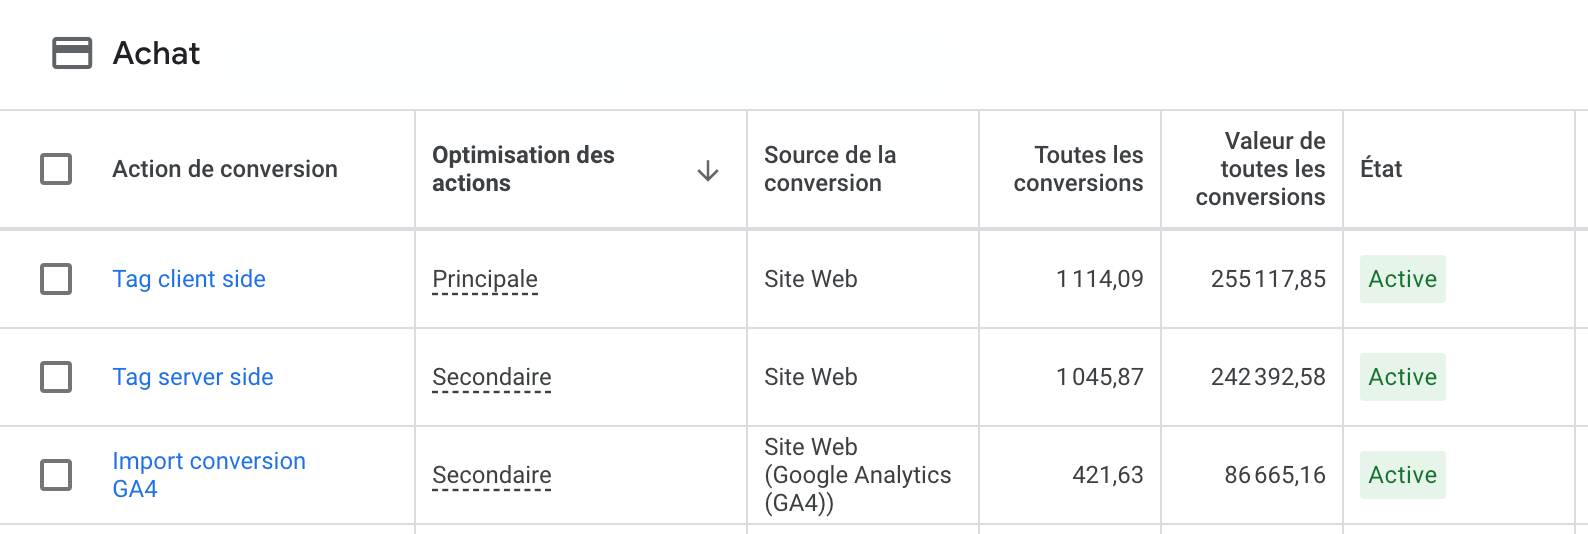Click the Achat credit card icon
Viewport: 1588px width, 534px height.
point(72,53)
